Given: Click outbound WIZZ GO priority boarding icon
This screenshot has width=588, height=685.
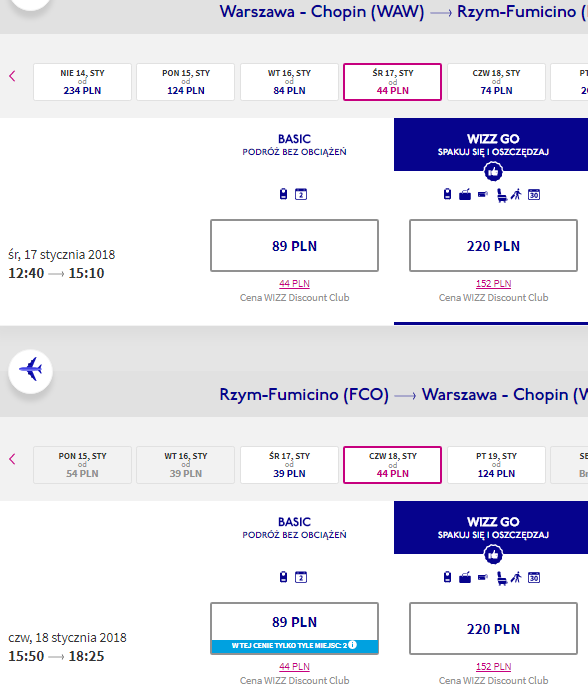Looking at the screenshot, I should [x=516, y=194].
